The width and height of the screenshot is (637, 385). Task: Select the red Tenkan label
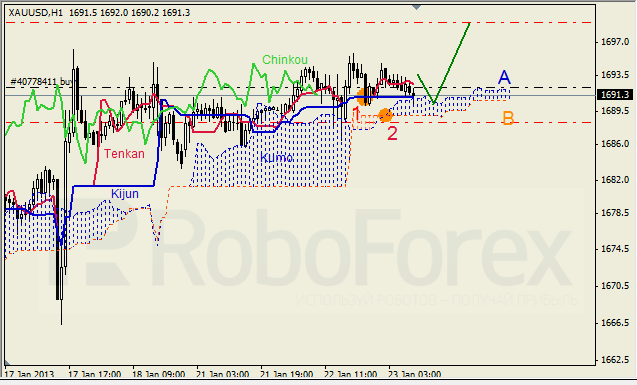pyautogui.click(x=124, y=154)
